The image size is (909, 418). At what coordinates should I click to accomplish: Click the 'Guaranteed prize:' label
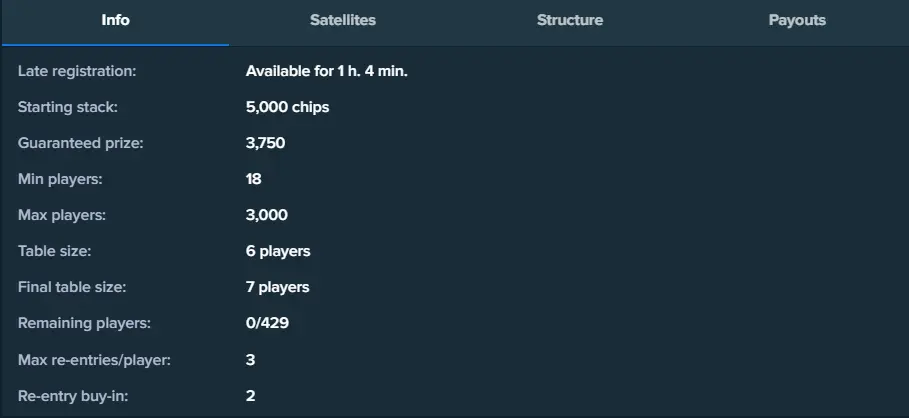click(x=81, y=143)
